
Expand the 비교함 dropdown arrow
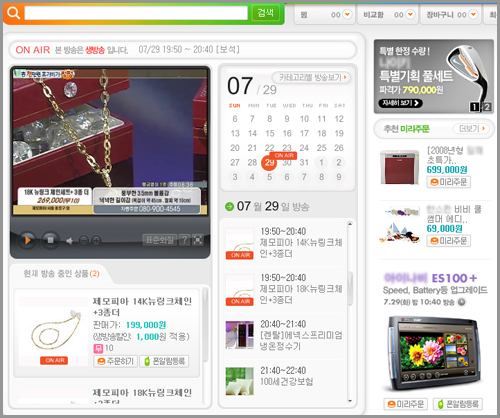point(410,15)
